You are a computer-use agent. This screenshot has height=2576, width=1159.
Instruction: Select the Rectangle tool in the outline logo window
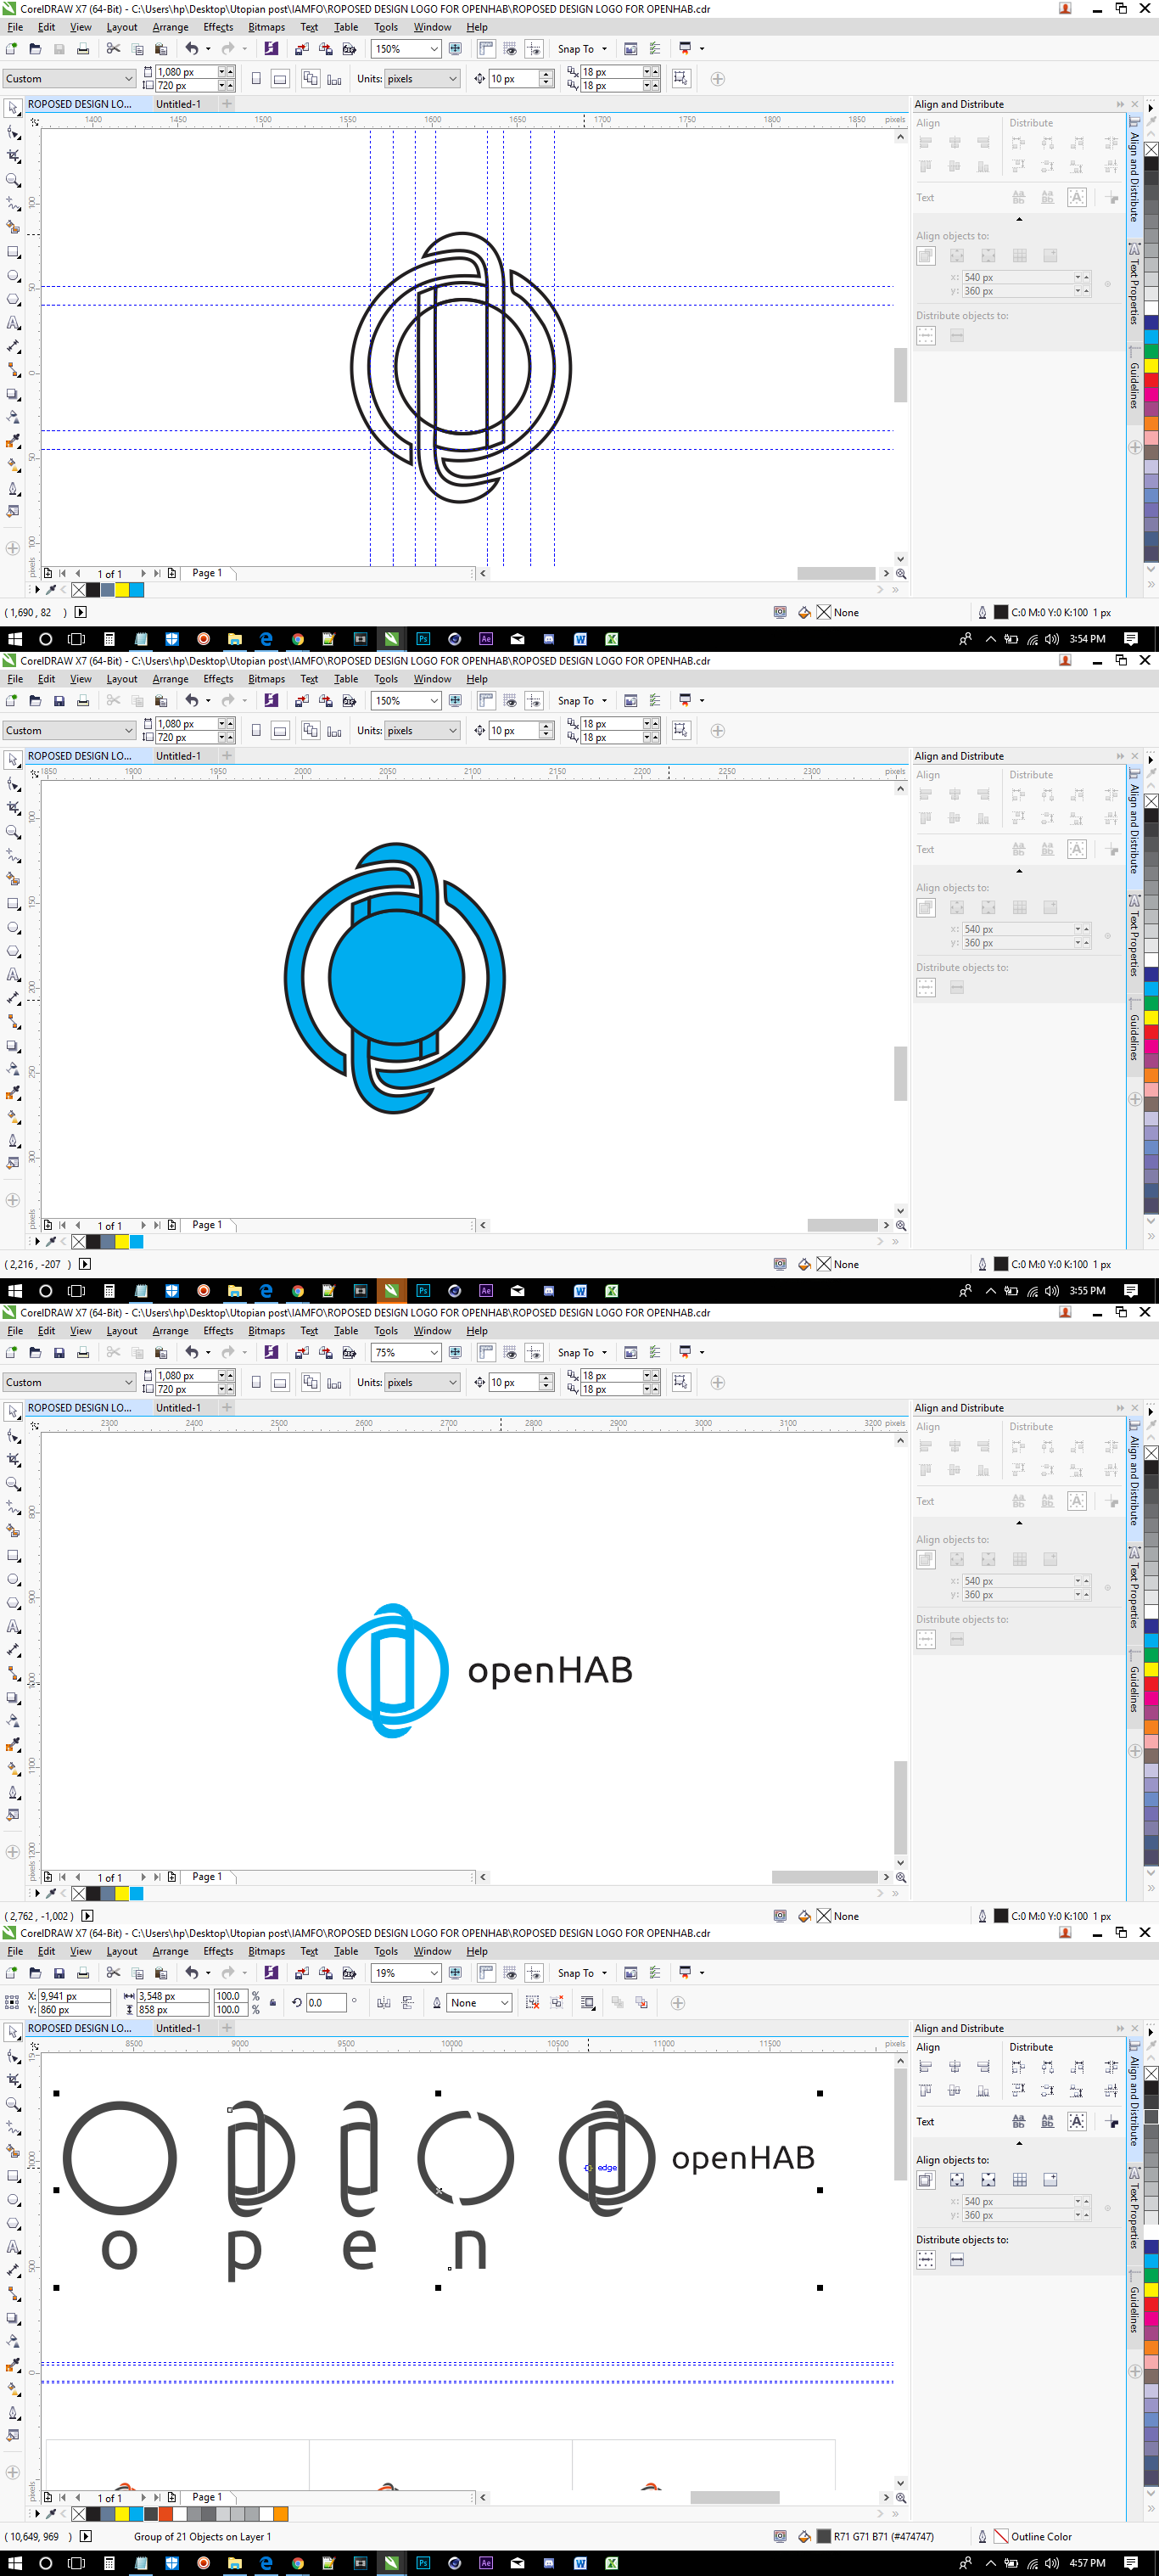click(x=13, y=252)
